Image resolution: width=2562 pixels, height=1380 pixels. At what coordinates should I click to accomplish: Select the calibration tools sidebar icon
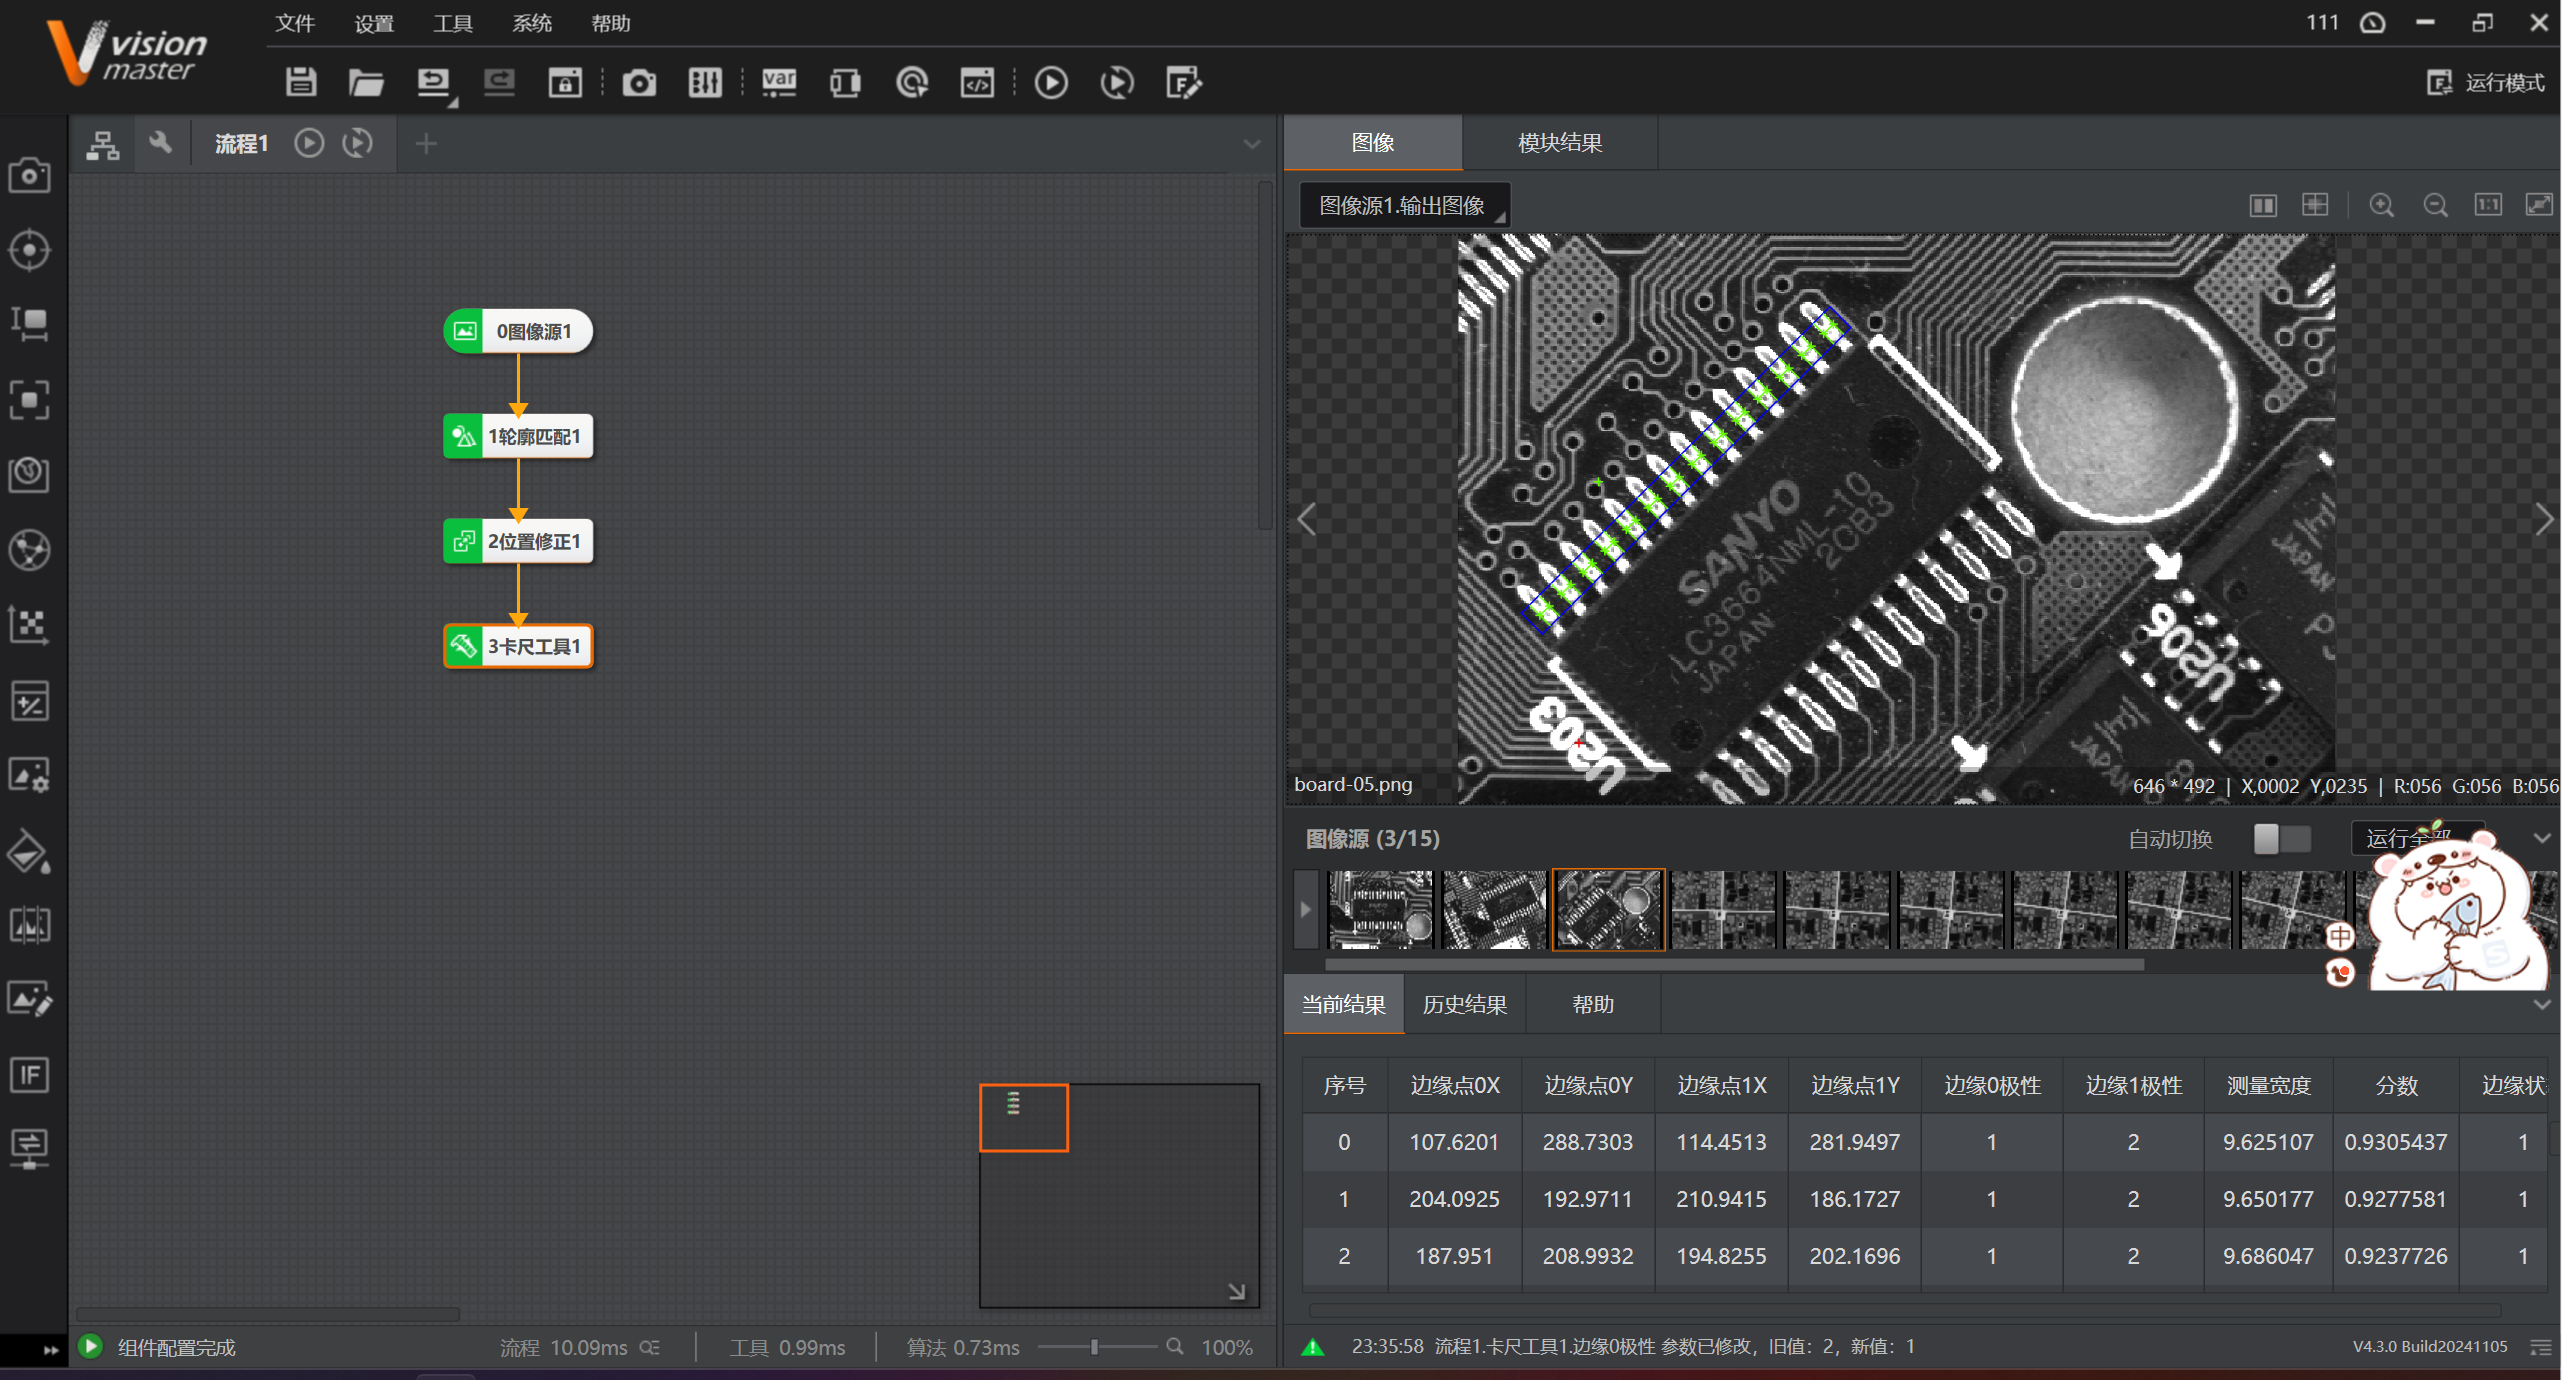coord(29,625)
